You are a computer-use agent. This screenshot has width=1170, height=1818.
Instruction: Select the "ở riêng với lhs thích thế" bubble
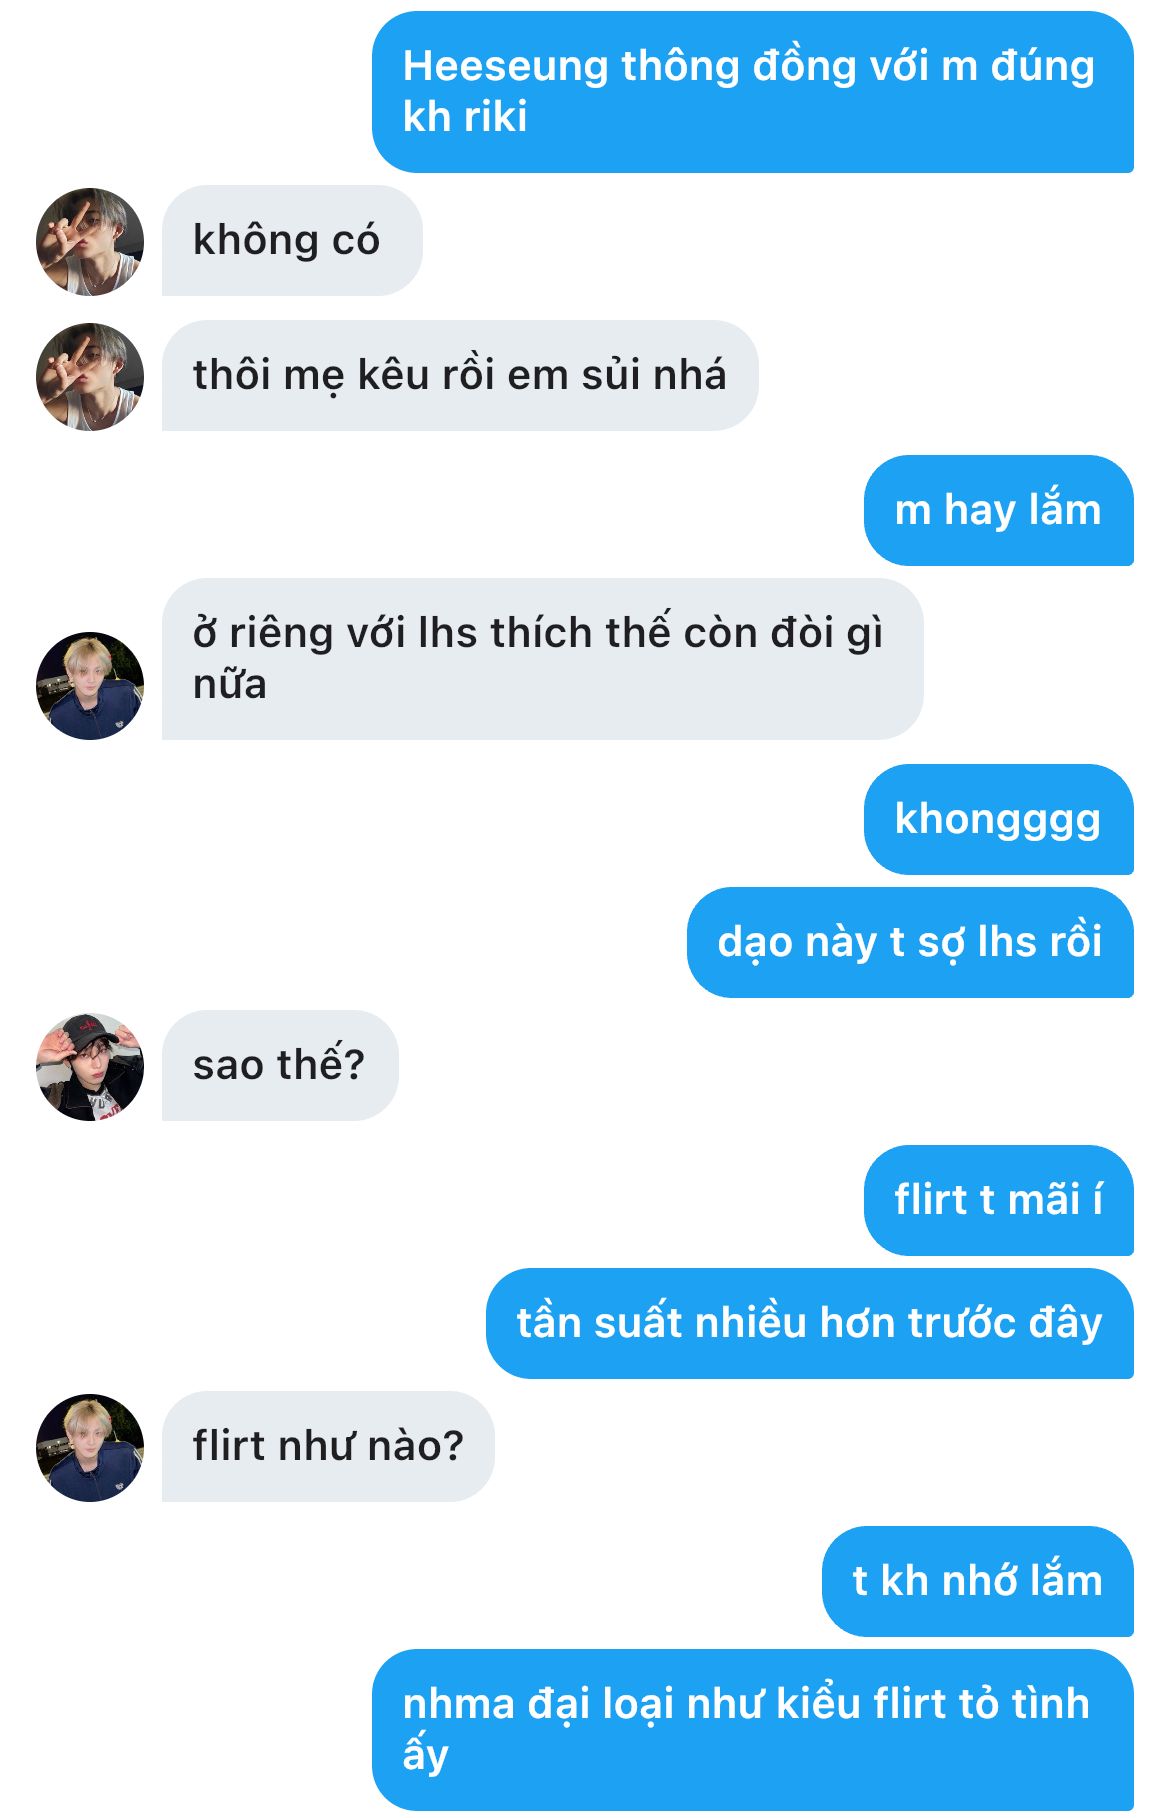click(541, 659)
